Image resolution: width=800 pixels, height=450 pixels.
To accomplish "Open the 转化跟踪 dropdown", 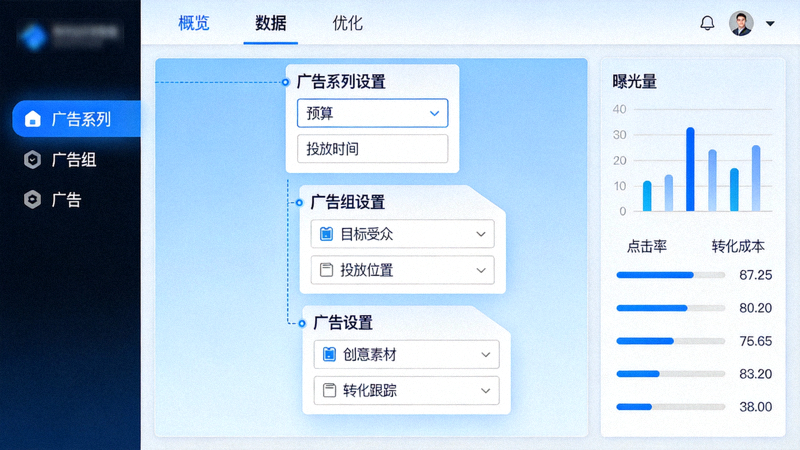I will (x=407, y=390).
